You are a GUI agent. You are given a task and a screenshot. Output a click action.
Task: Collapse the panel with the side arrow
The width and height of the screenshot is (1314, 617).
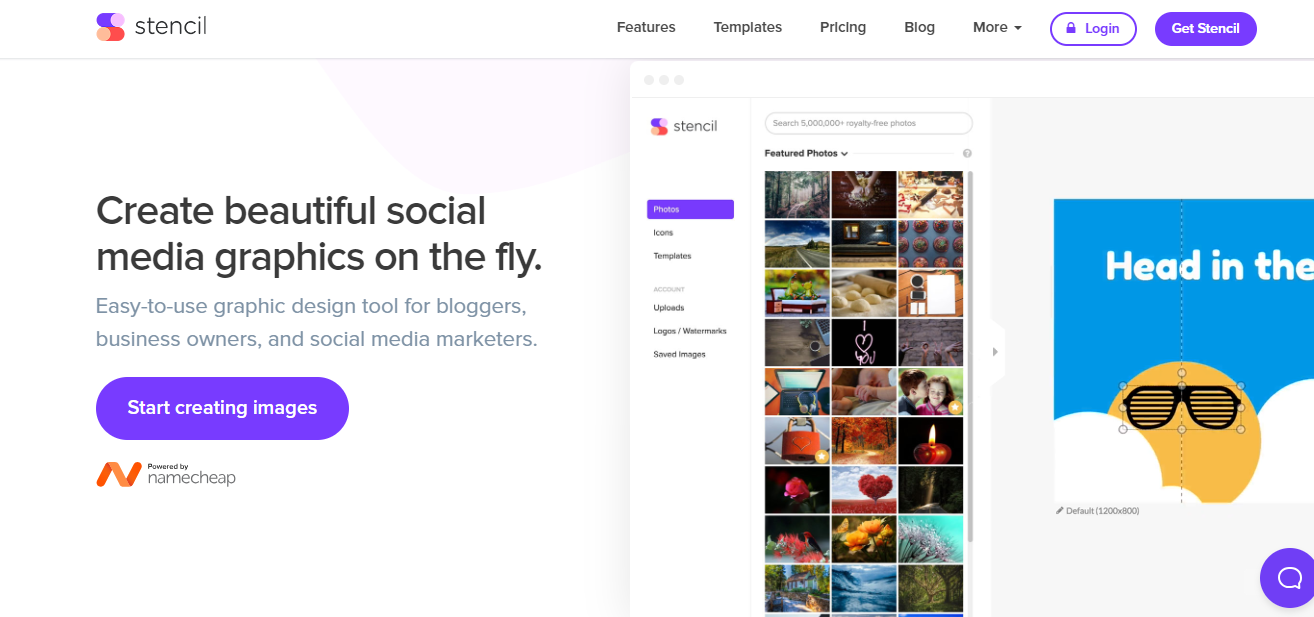(x=995, y=352)
